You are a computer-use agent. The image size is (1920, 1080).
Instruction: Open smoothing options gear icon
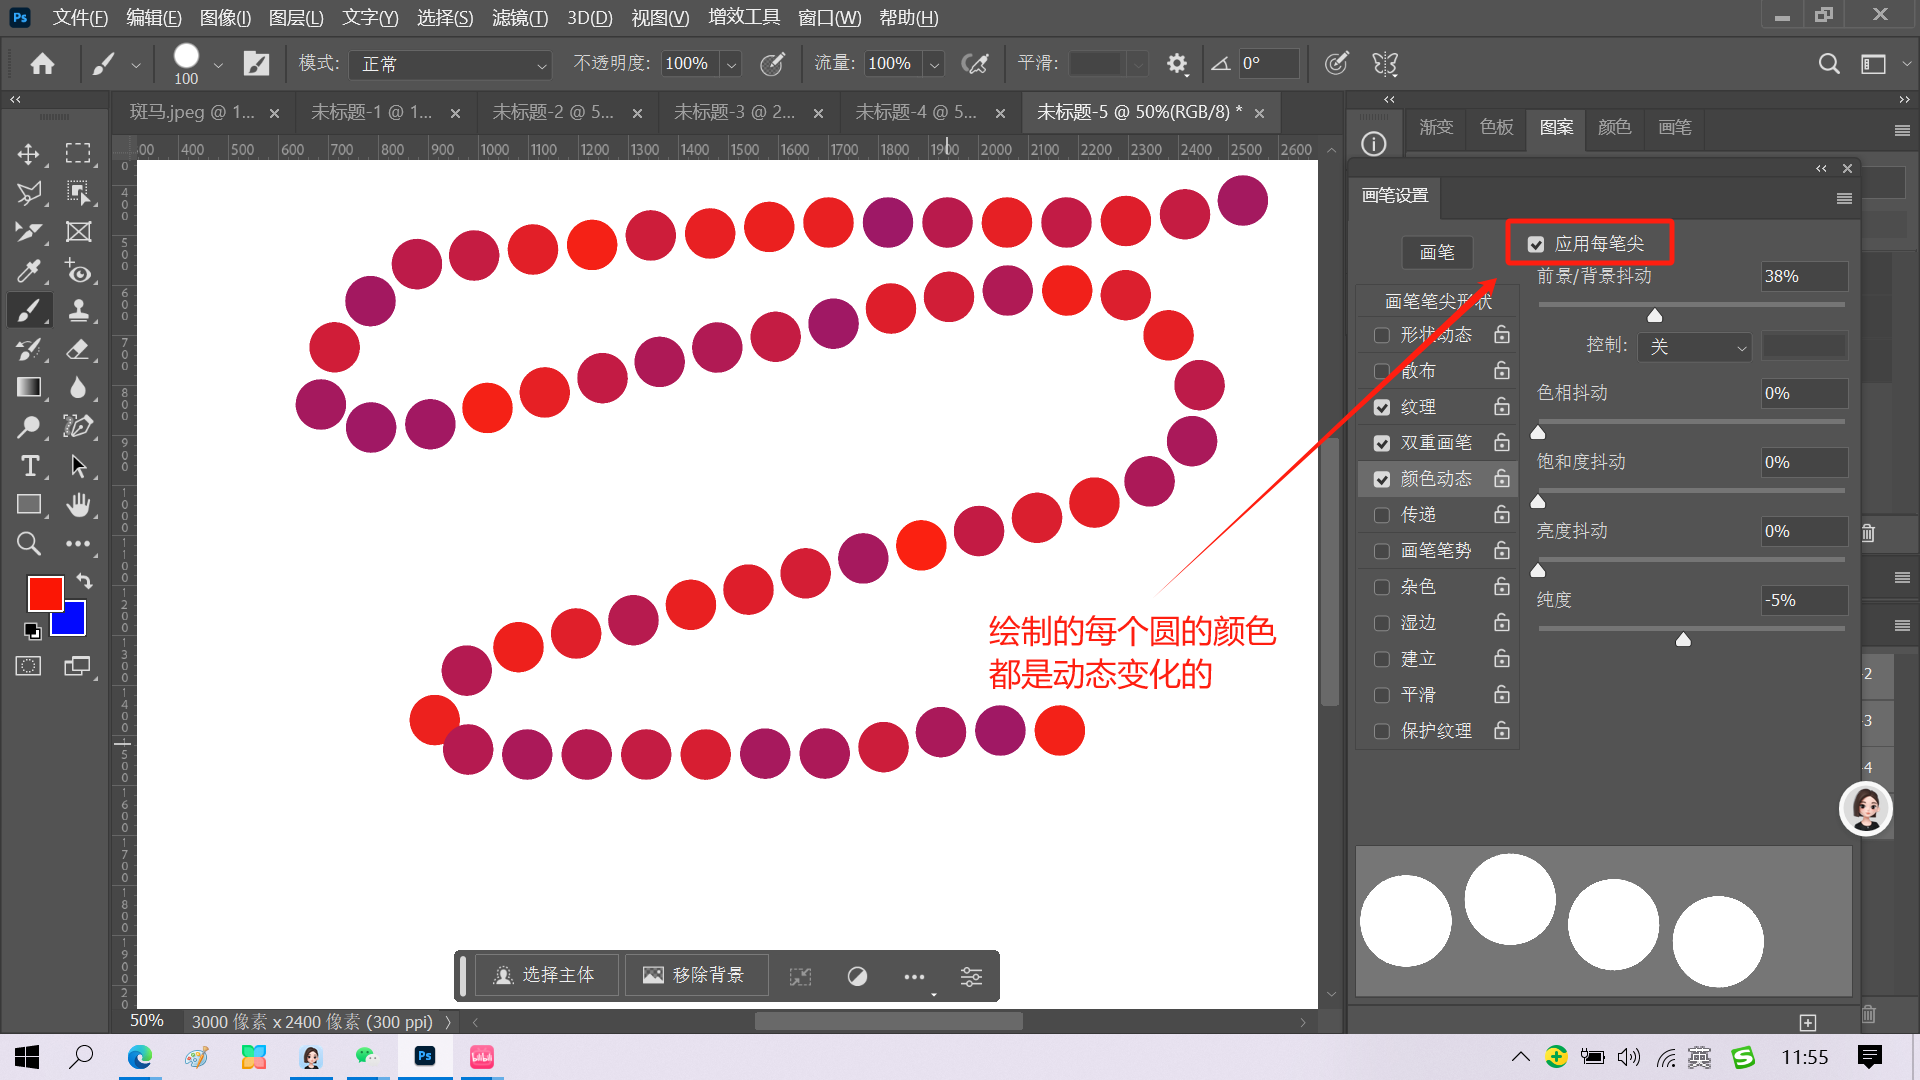point(1177,64)
